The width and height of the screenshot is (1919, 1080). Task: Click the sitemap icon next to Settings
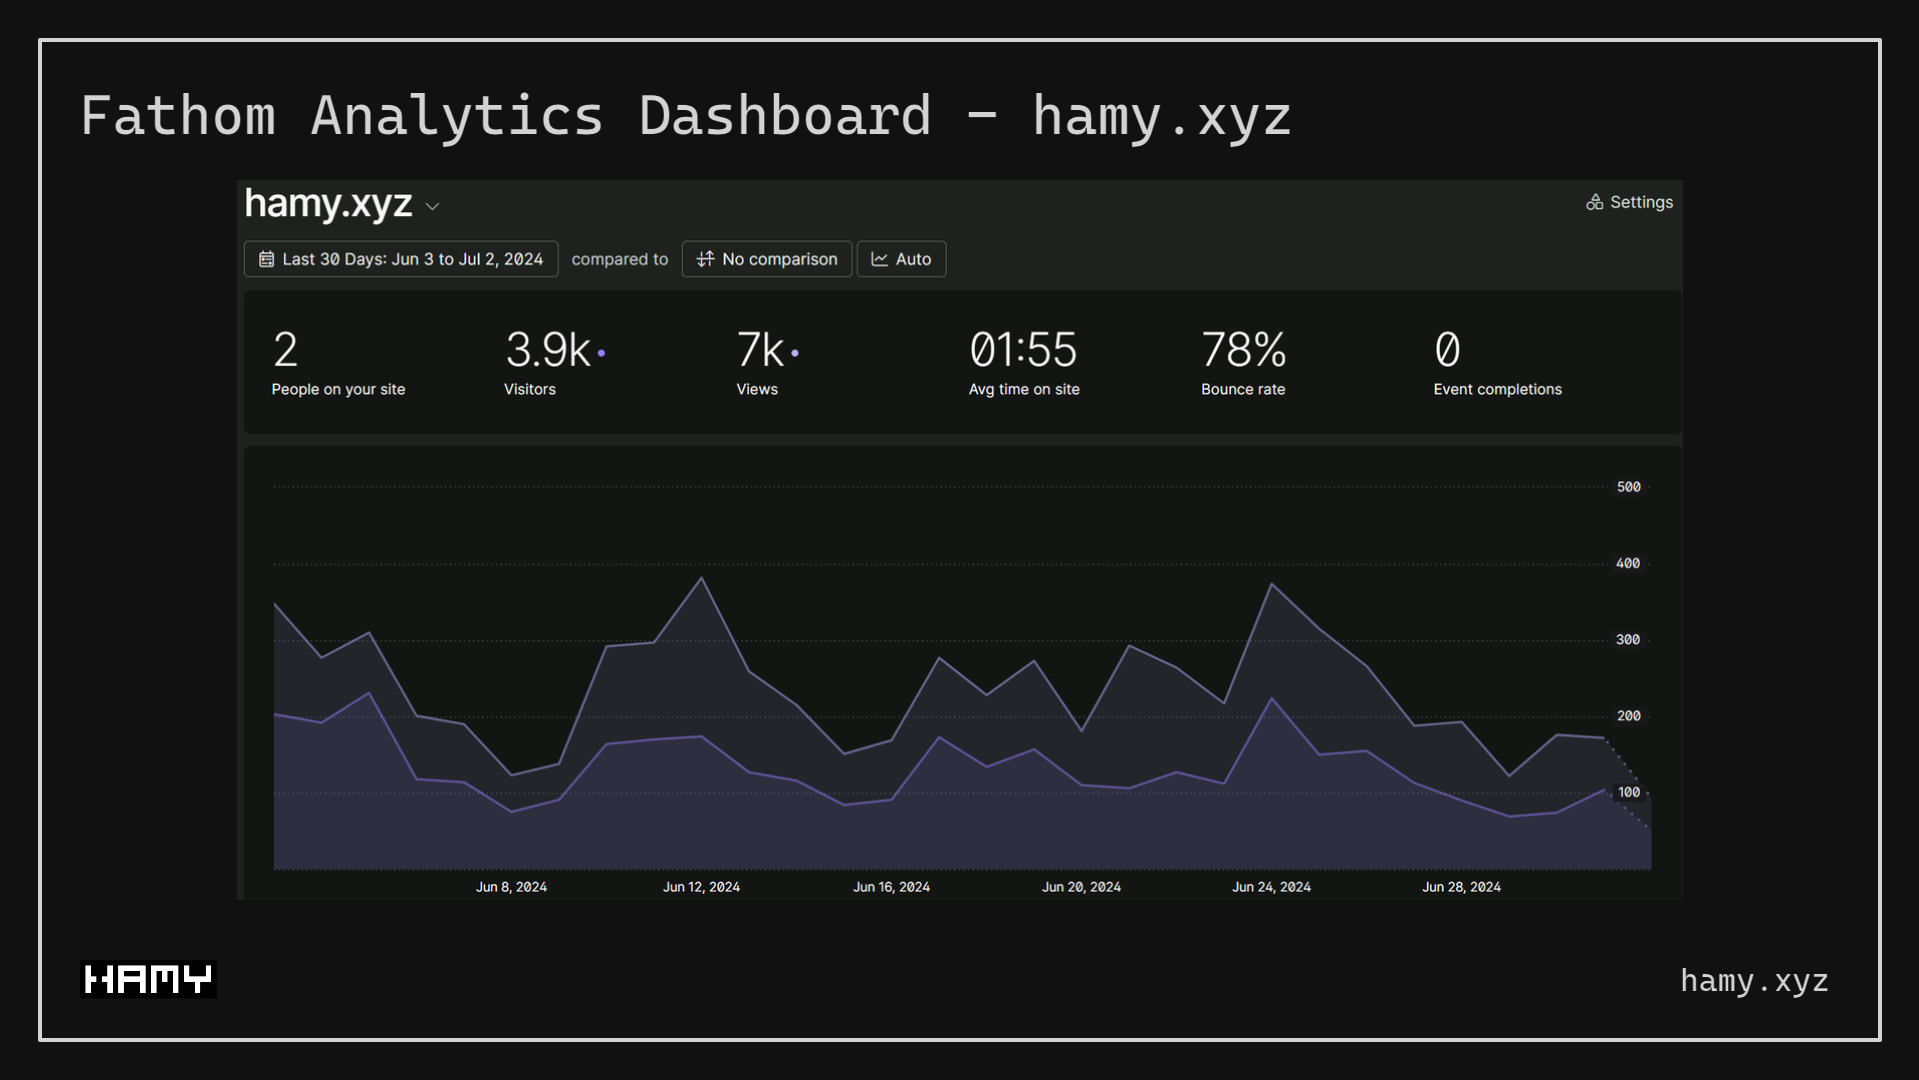tap(1595, 202)
